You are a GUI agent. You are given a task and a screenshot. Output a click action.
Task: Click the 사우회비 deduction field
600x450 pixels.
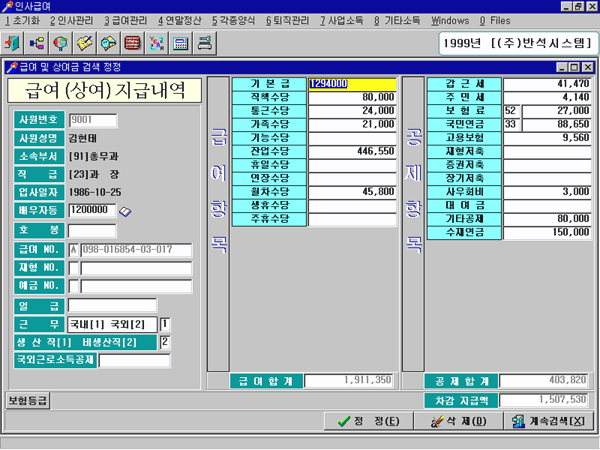546,190
